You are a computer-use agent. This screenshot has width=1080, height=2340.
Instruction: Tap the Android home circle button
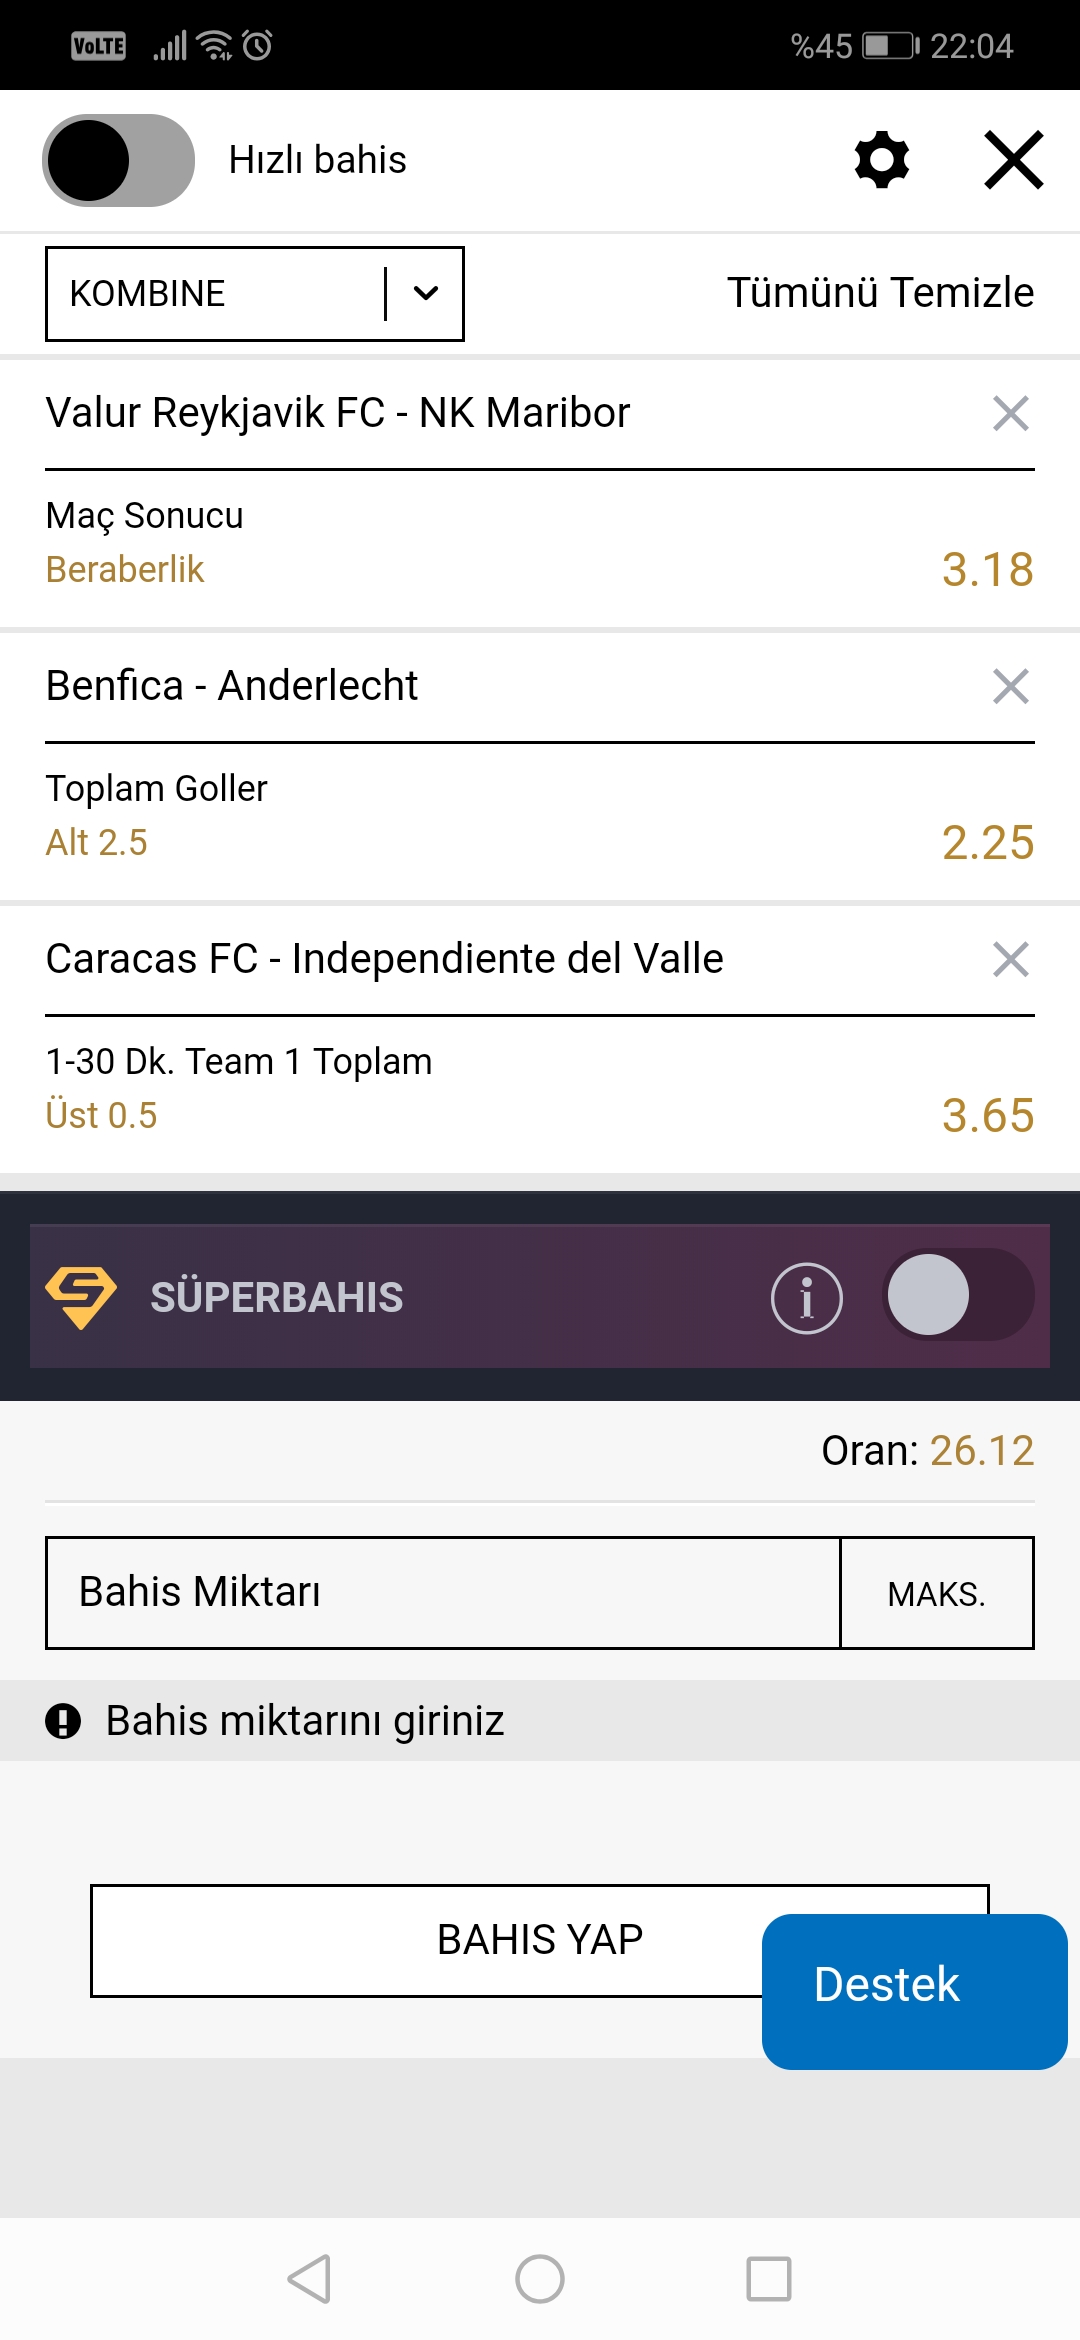pos(540,2279)
